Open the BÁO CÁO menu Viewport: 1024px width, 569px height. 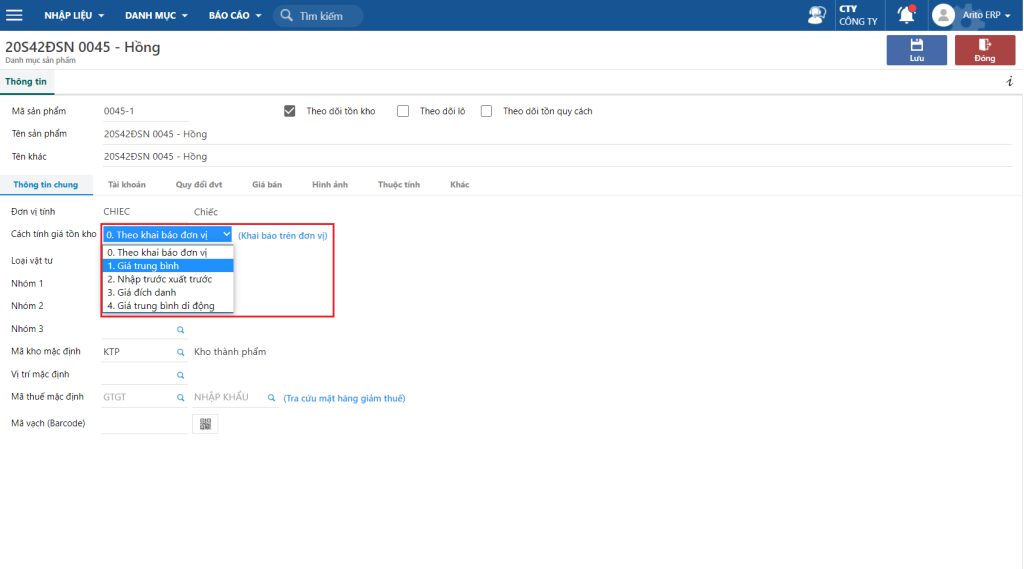(x=234, y=15)
